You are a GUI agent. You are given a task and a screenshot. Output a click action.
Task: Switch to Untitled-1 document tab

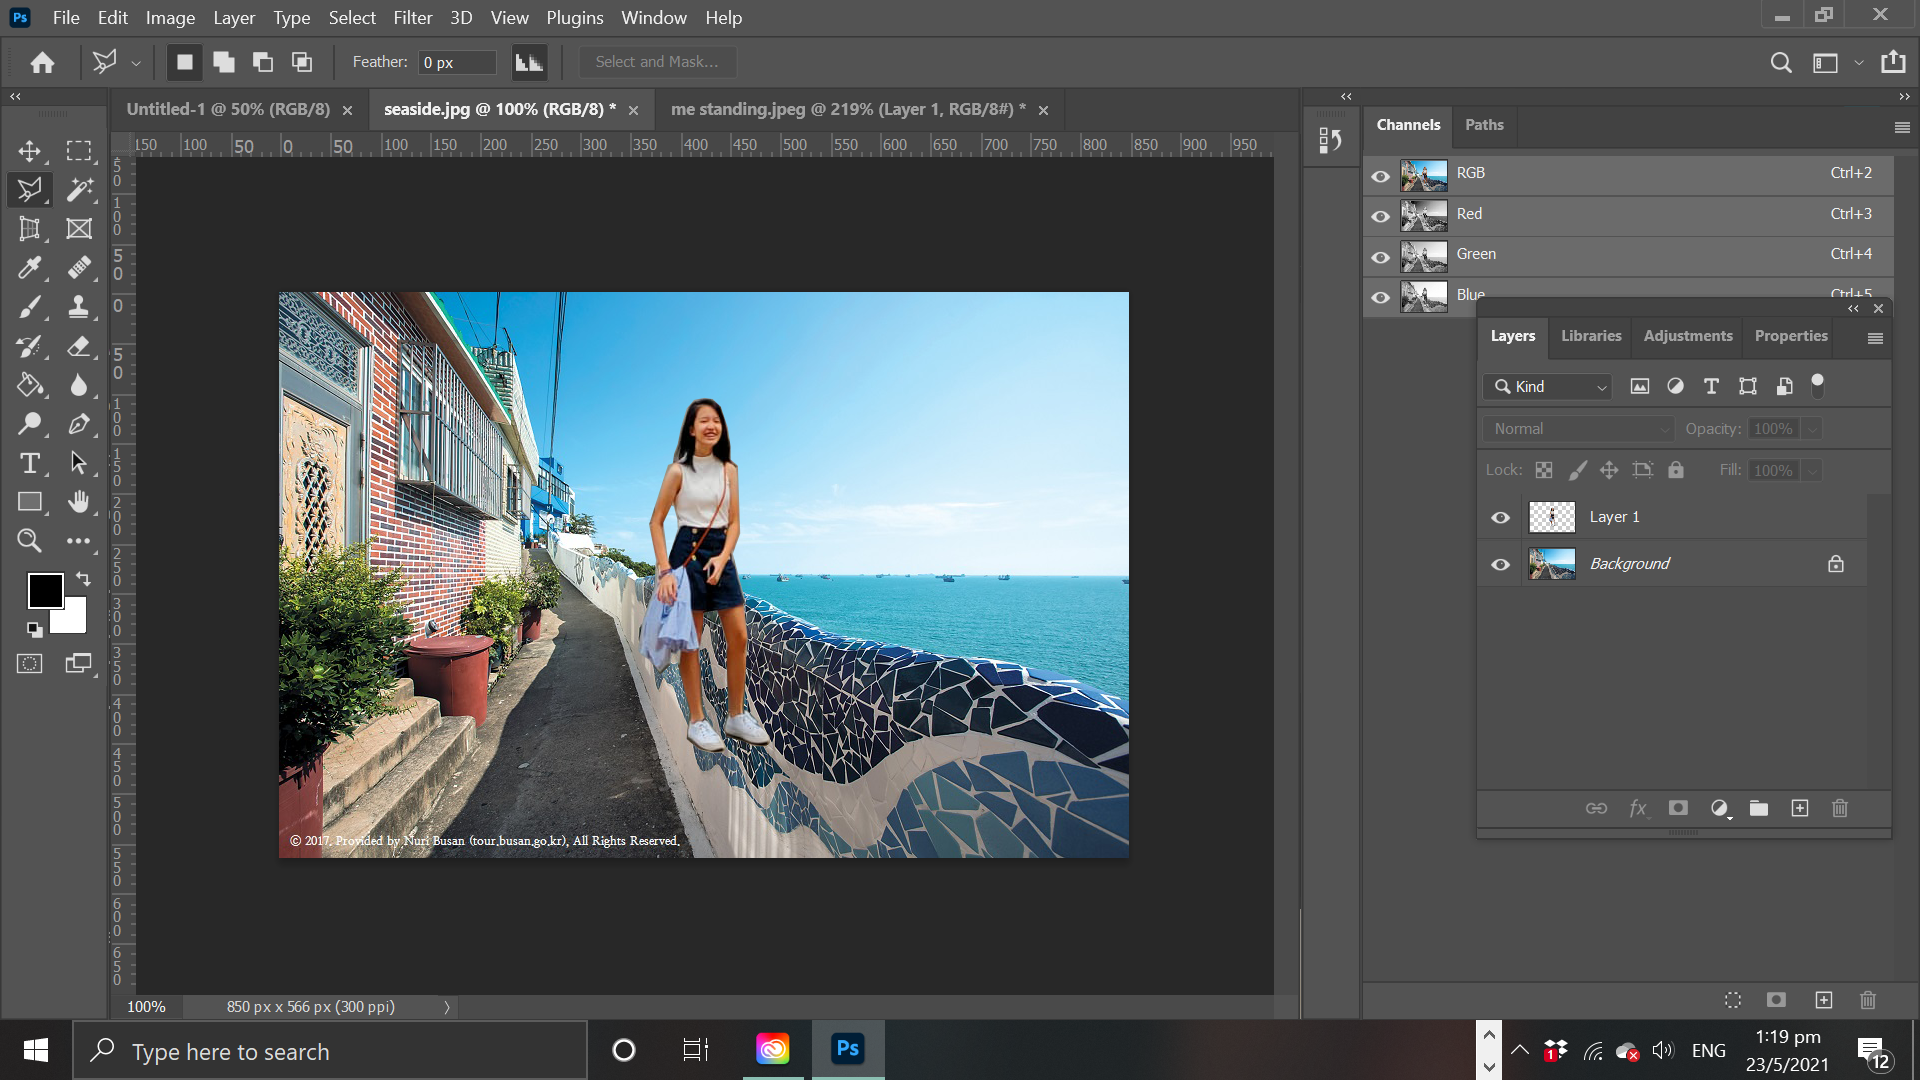pos(228,109)
